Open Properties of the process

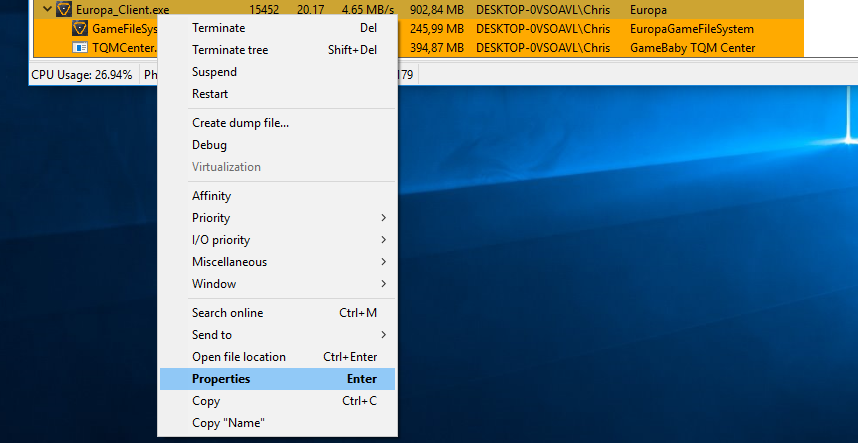277,379
